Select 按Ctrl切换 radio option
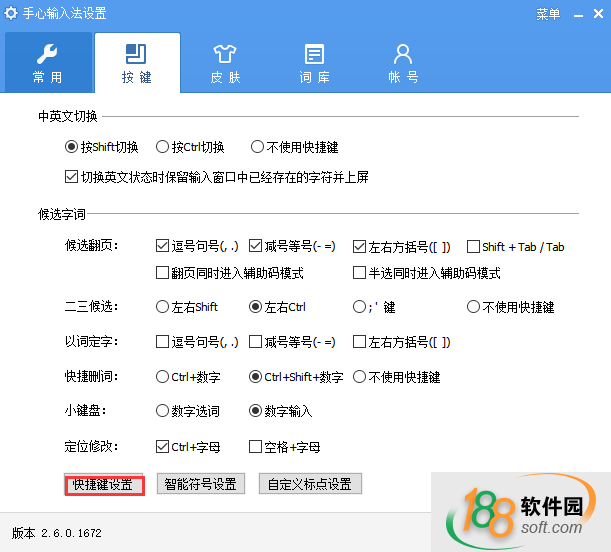The height and width of the screenshot is (552, 611). point(162,147)
